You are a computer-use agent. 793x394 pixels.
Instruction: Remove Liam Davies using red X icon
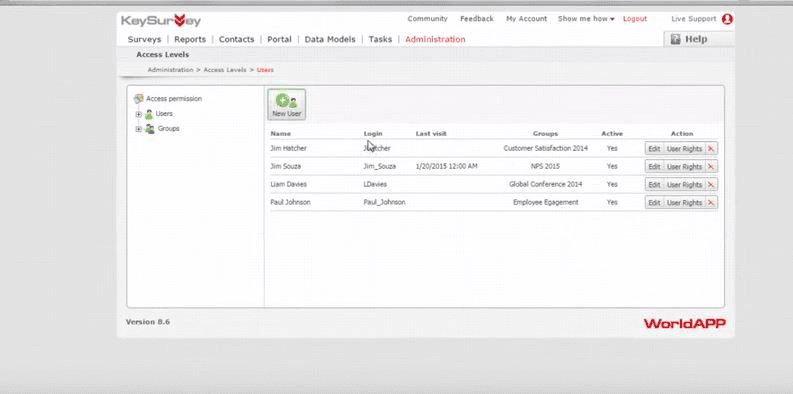coord(711,185)
